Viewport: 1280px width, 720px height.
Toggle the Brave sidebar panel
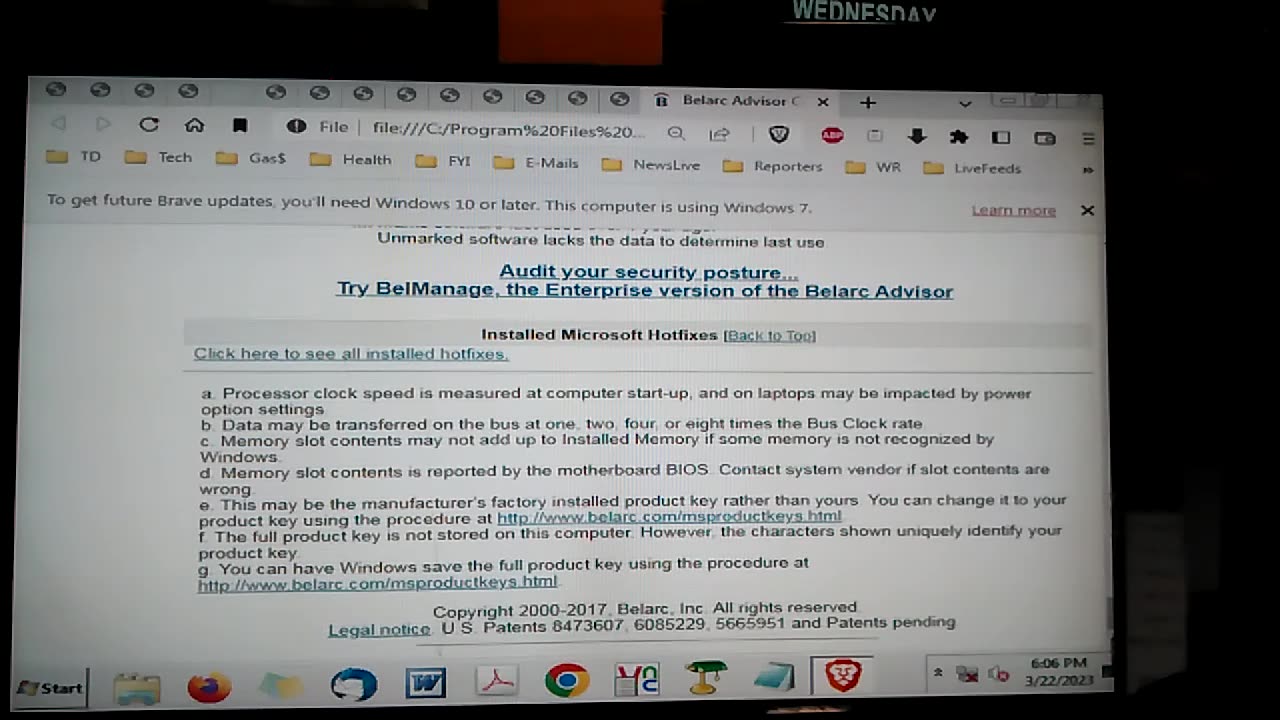pos(1001,138)
